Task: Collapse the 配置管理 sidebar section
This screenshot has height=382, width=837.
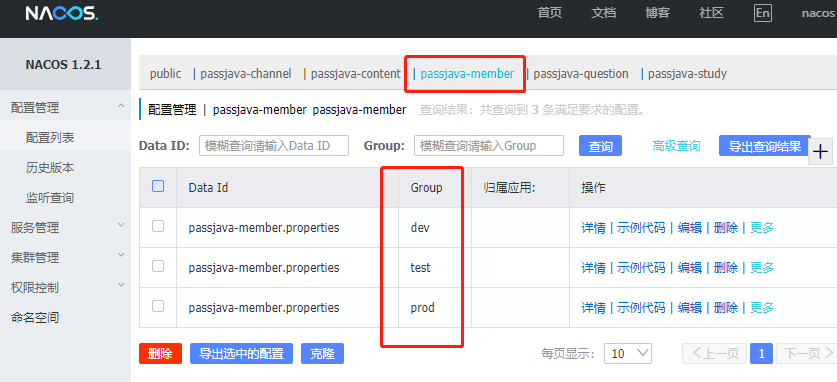Action: [121, 107]
